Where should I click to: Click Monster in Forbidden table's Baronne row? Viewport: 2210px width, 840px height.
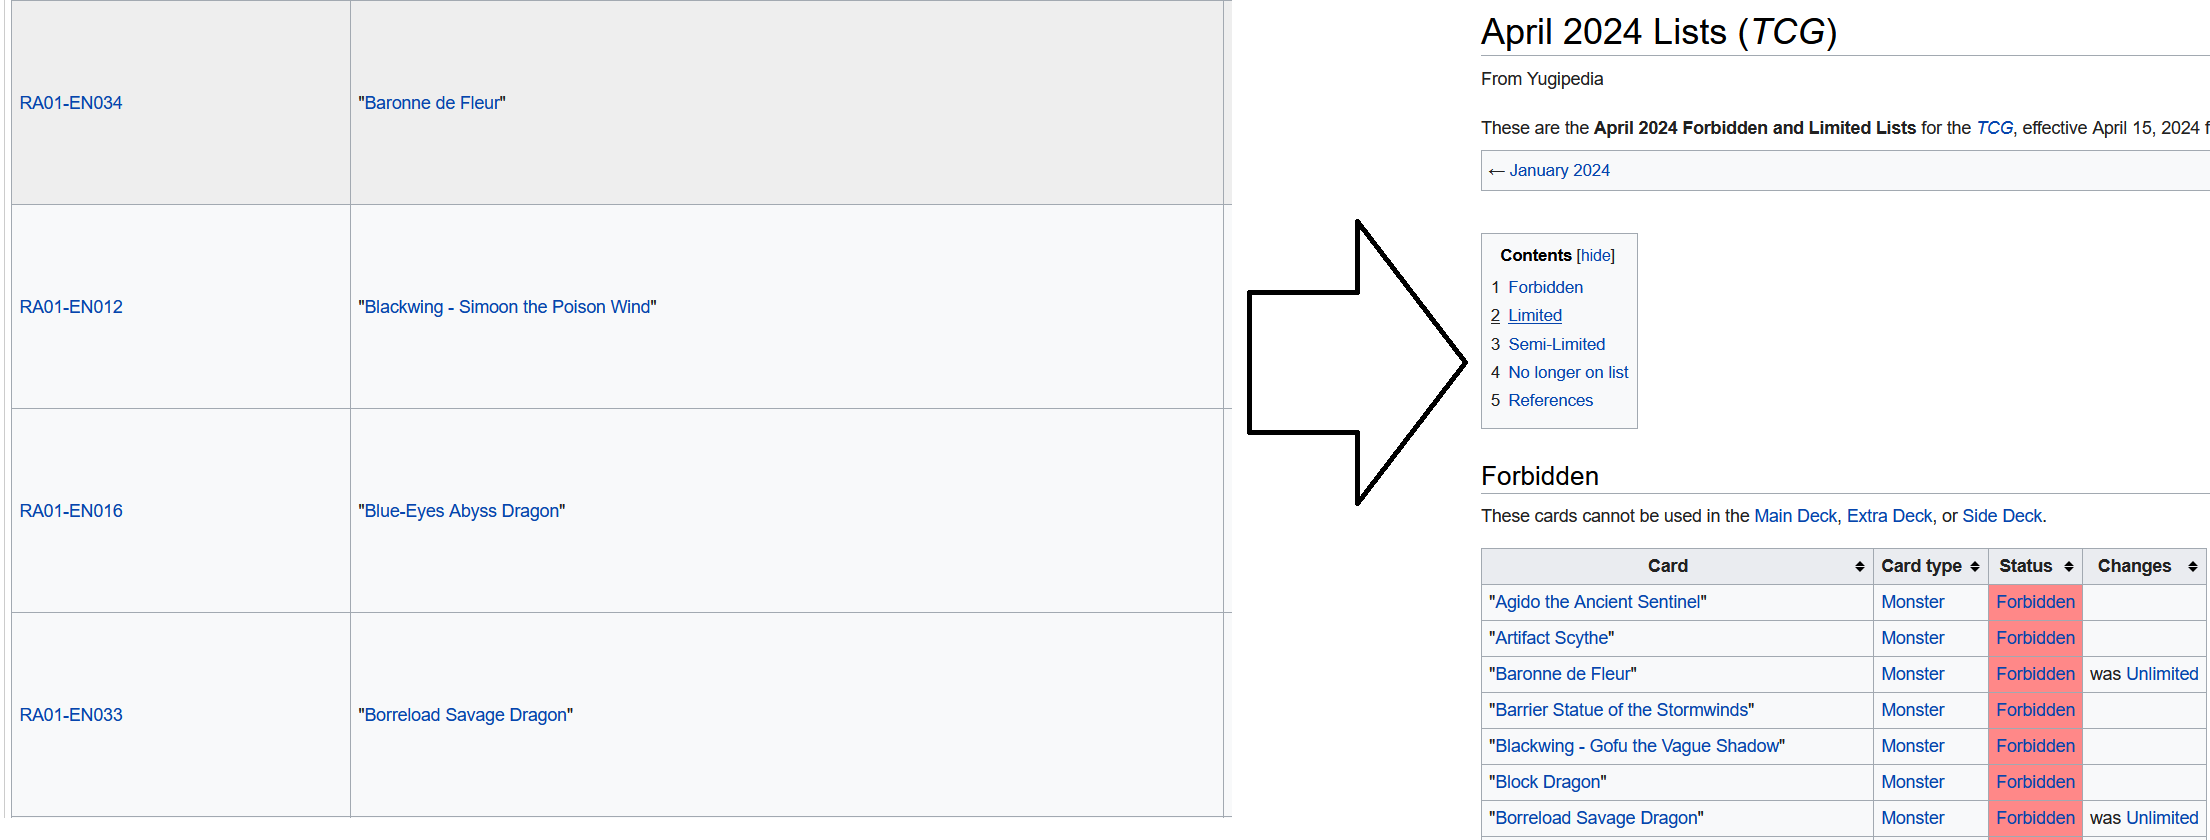(x=1913, y=674)
